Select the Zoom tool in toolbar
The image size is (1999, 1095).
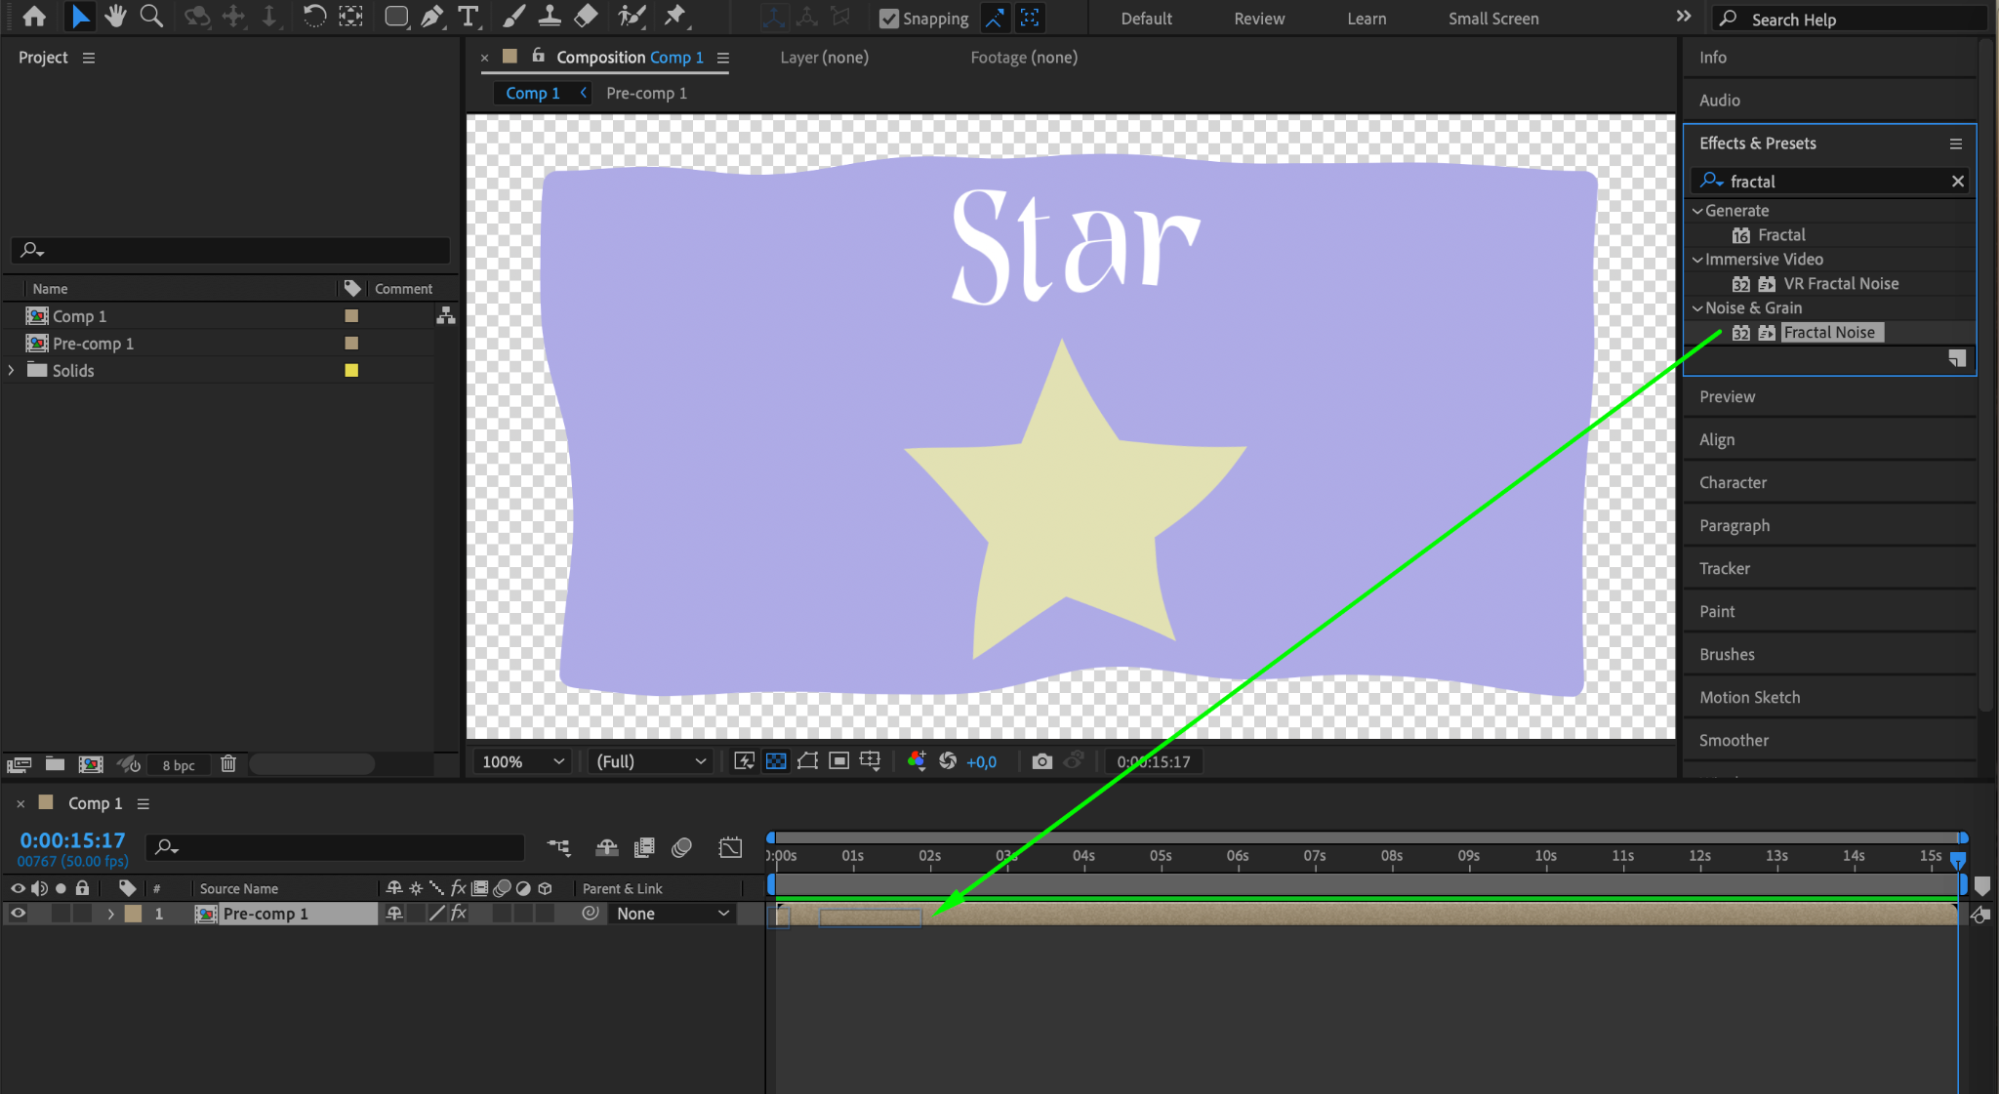pyautogui.click(x=151, y=16)
